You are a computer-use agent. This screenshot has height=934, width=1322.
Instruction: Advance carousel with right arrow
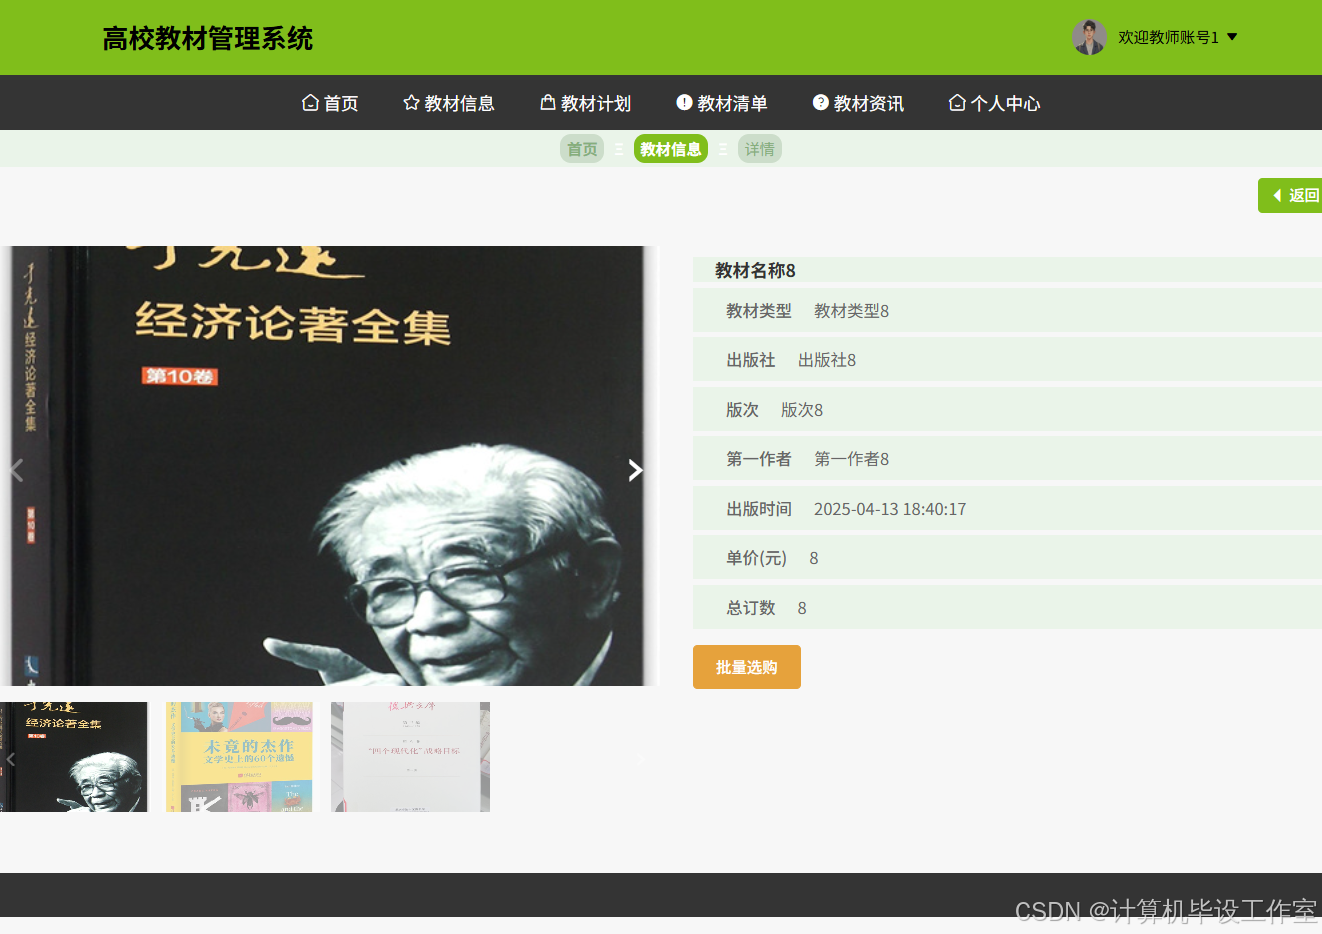pyautogui.click(x=635, y=470)
